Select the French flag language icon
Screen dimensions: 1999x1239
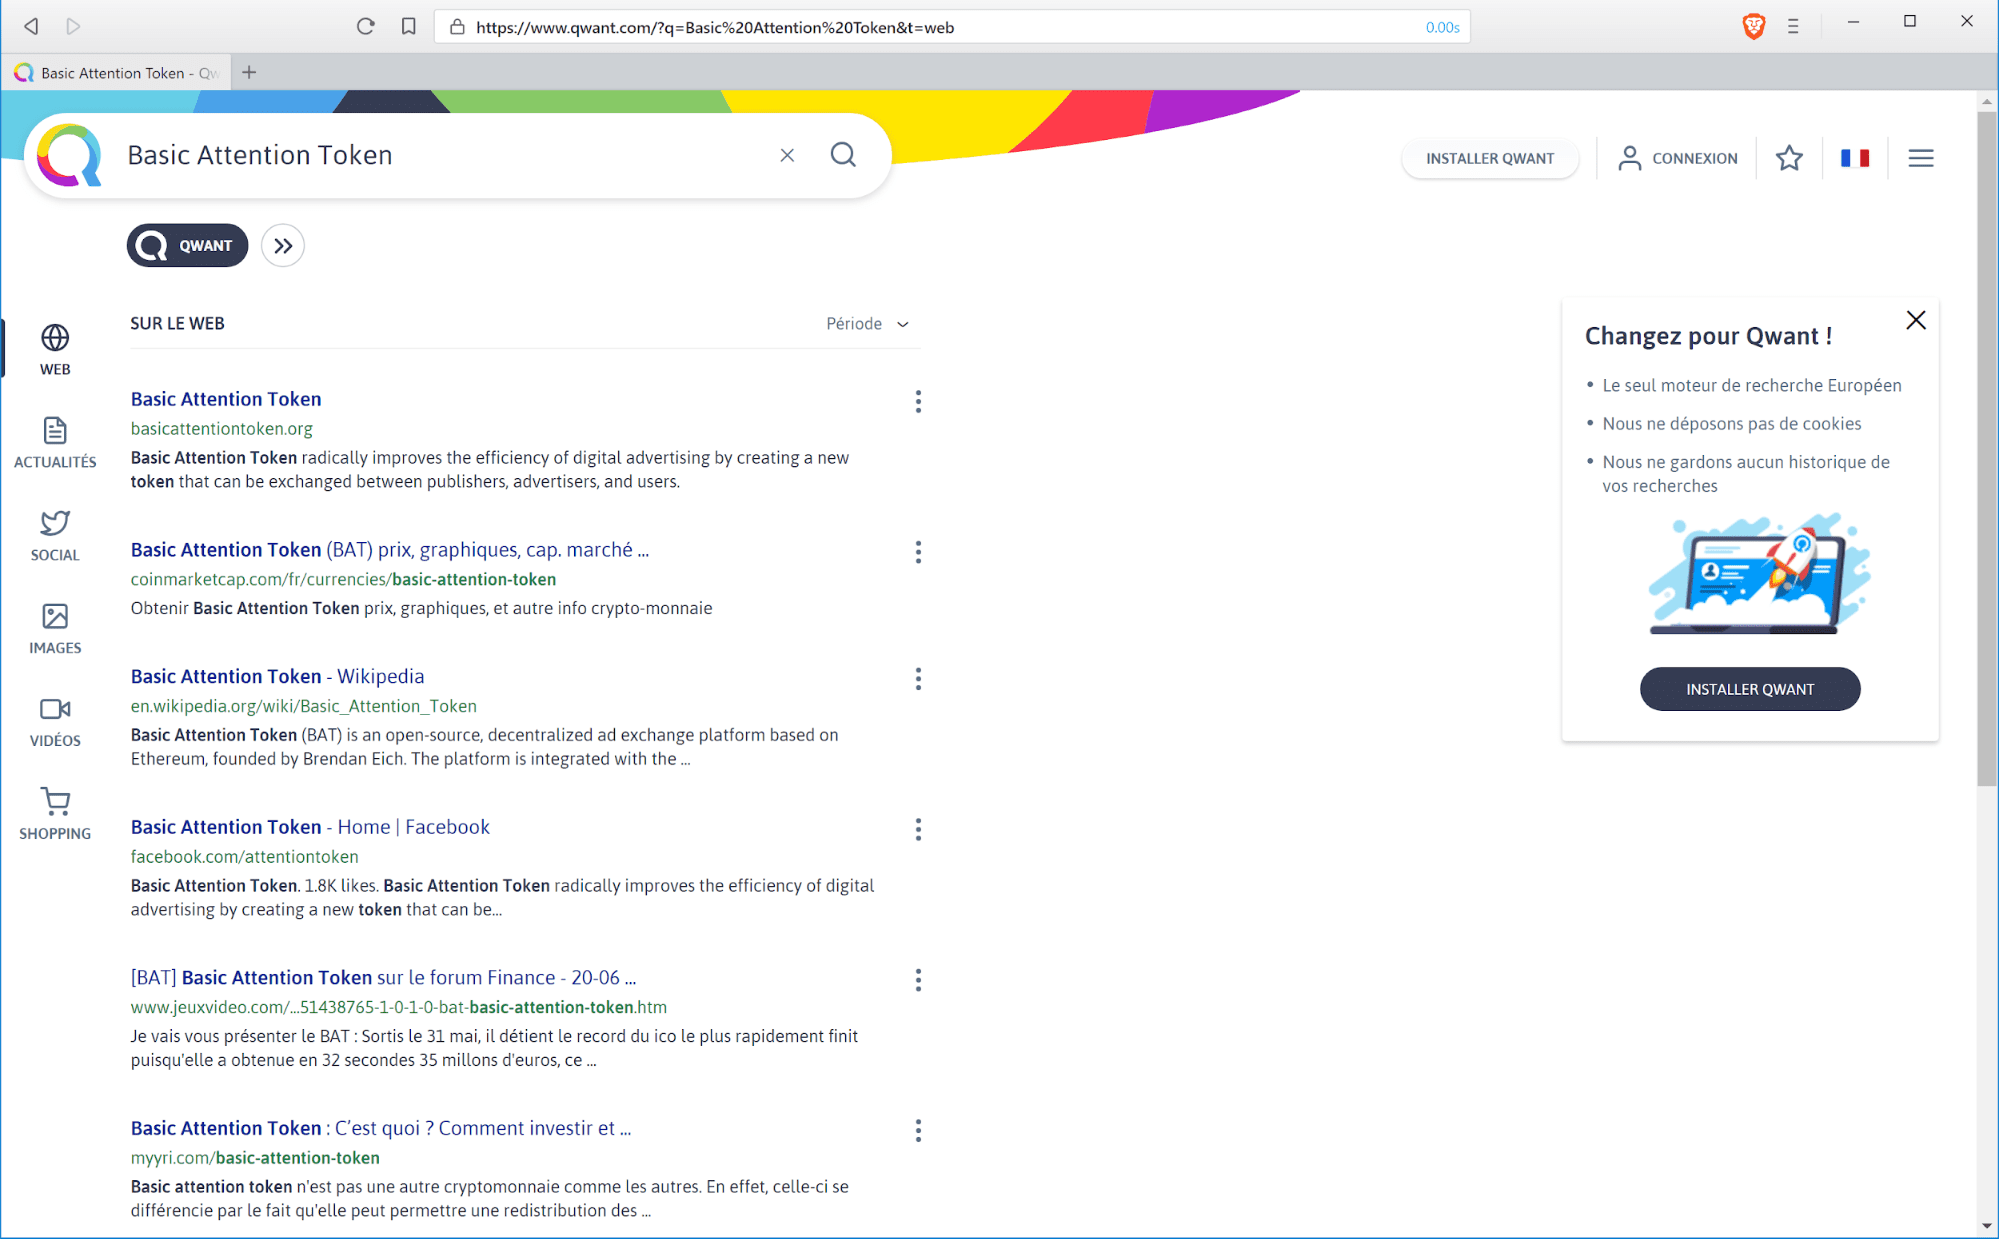click(1855, 158)
